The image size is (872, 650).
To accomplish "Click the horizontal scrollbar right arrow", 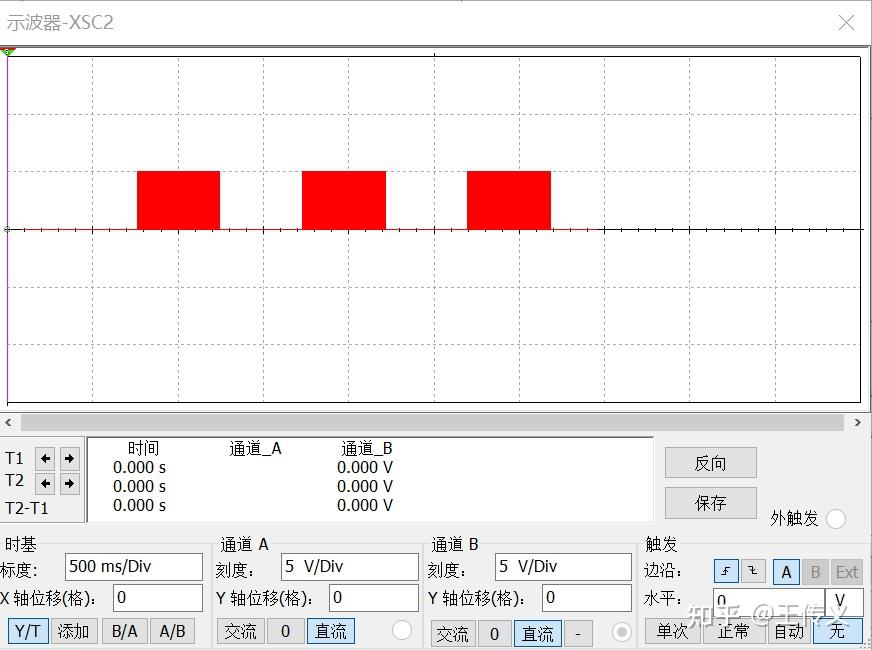I will [858, 423].
